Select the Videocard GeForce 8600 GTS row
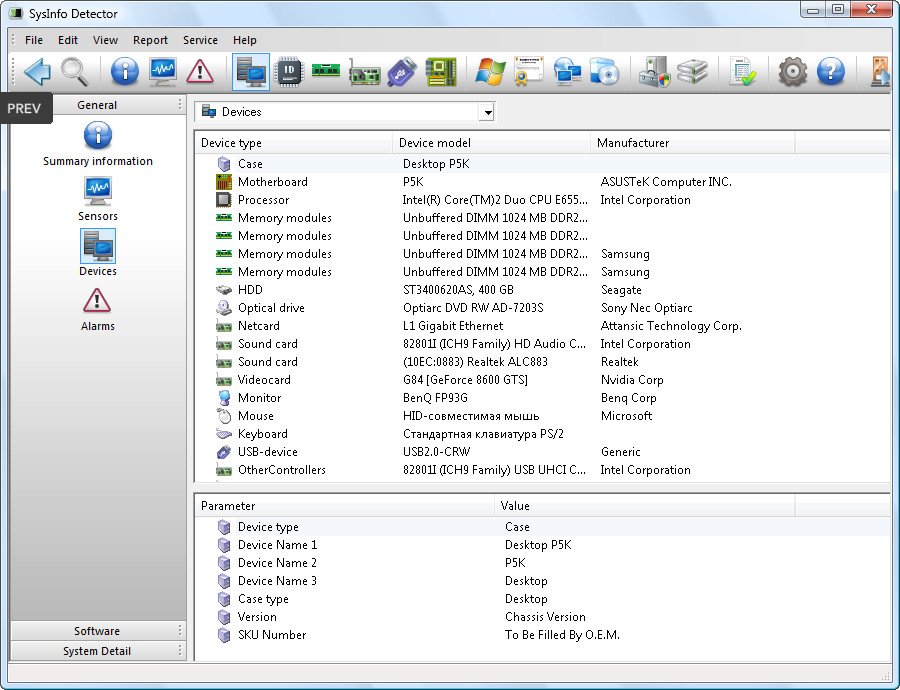The width and height of the screenshot is (900, 690). [x=542, y=379]
